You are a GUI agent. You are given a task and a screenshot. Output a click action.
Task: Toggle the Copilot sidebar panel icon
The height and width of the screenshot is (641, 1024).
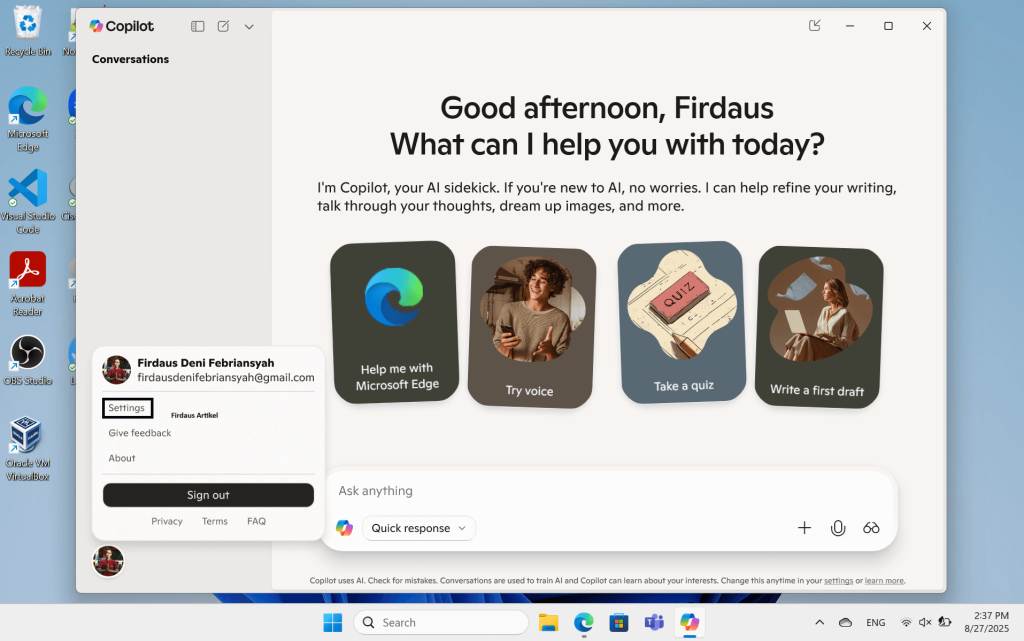[197, 26]
